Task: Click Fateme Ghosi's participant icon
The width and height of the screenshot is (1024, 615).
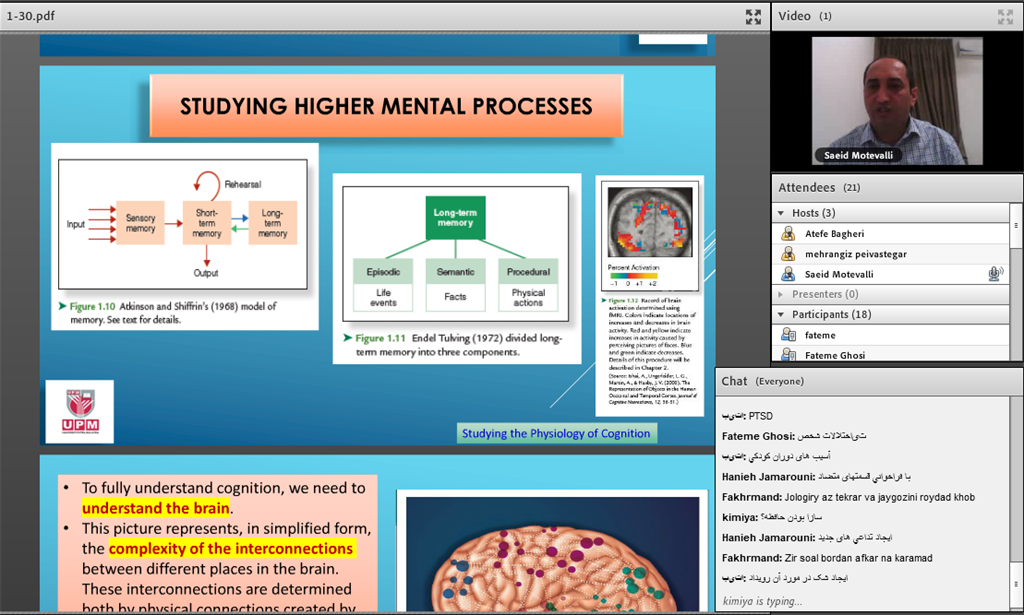Action: pyautogui.click(x=788, y=355)
